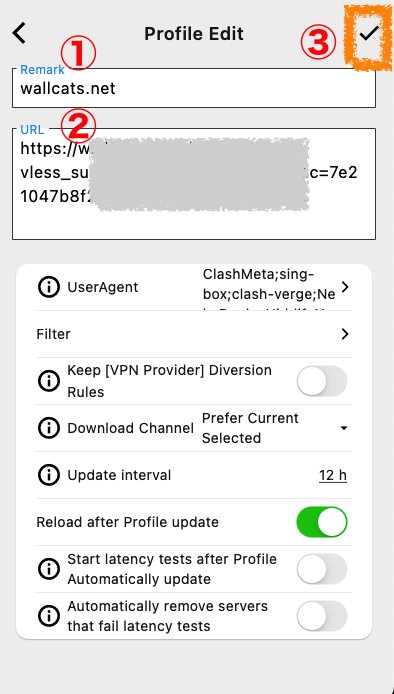This screenshot has height=694, width=394.
Task: View info about Update interval
Action: tap(49, 475)
